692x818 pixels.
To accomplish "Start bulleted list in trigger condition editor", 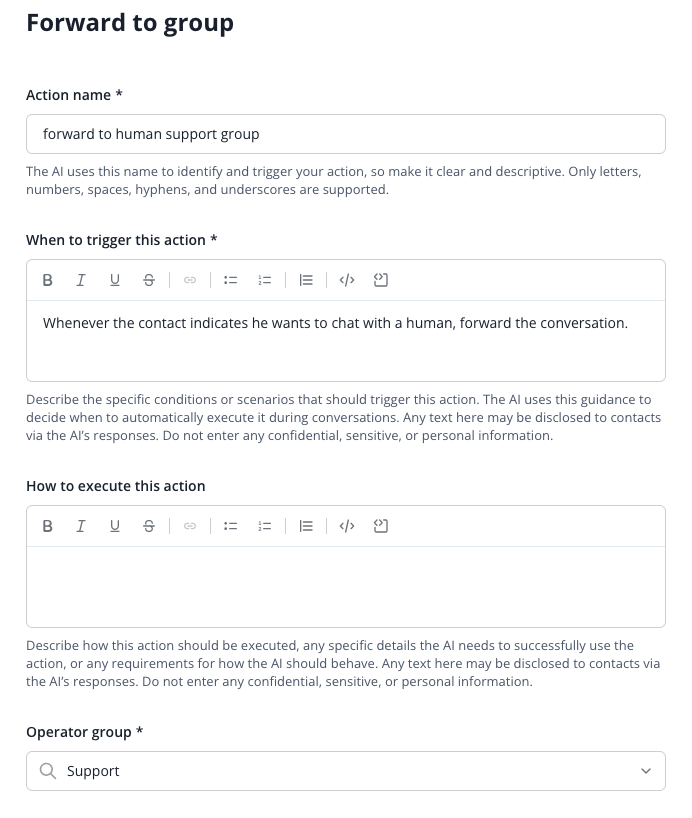I will tap(231, 280).
